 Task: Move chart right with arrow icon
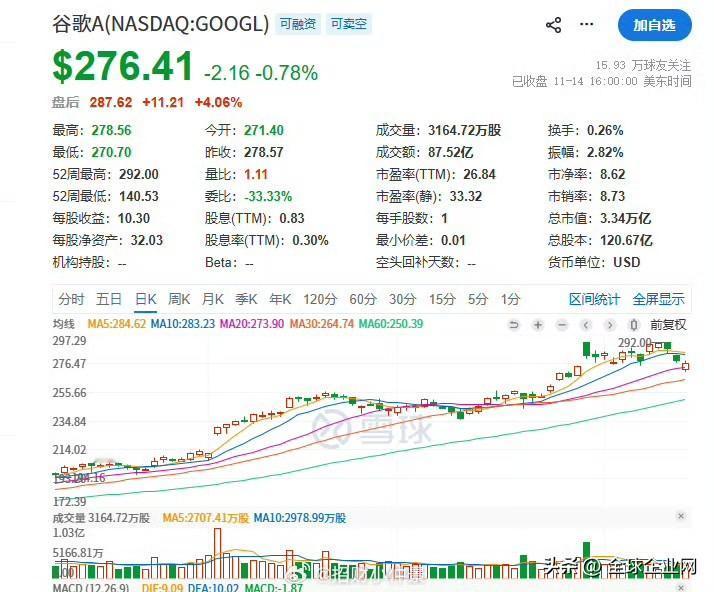[x=610, y=325]
